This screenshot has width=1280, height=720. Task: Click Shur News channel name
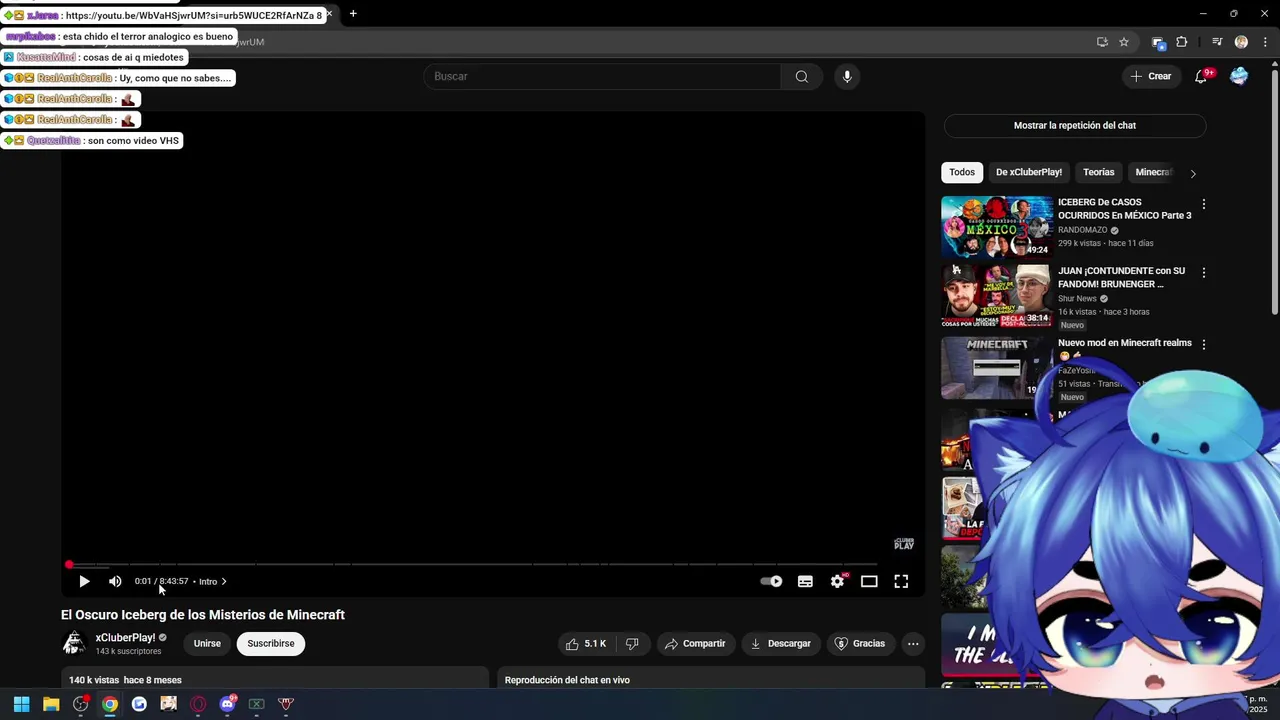click(1077, 298)
